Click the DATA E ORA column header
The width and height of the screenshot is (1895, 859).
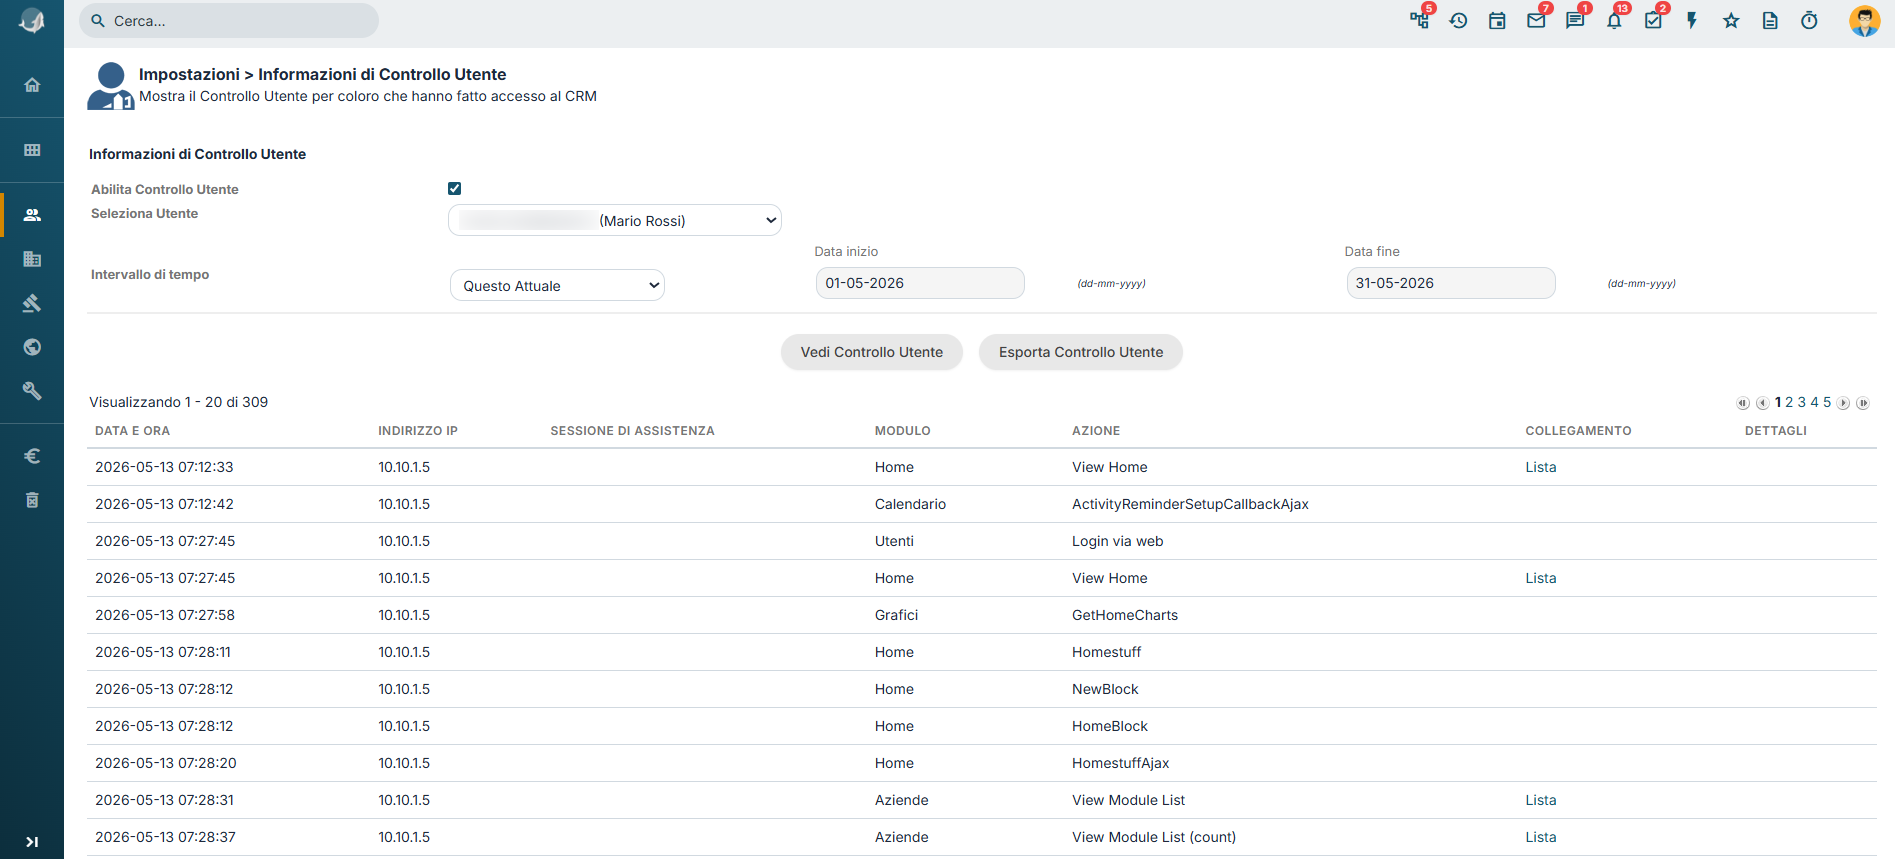click(132, 431)
